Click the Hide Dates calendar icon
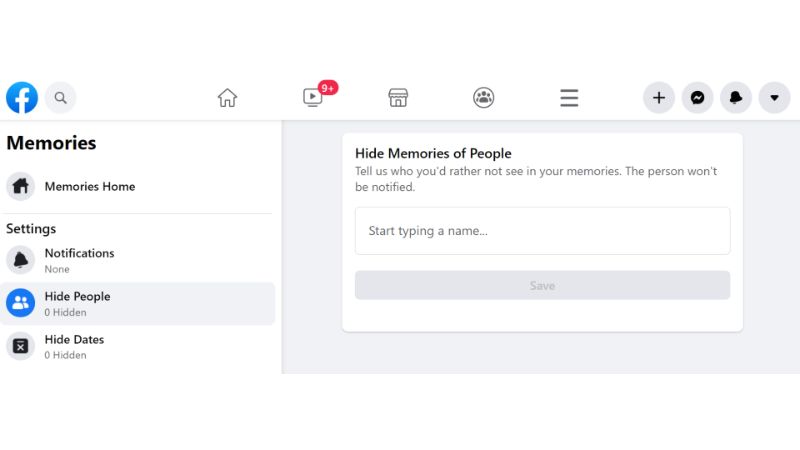 point(21,346)
